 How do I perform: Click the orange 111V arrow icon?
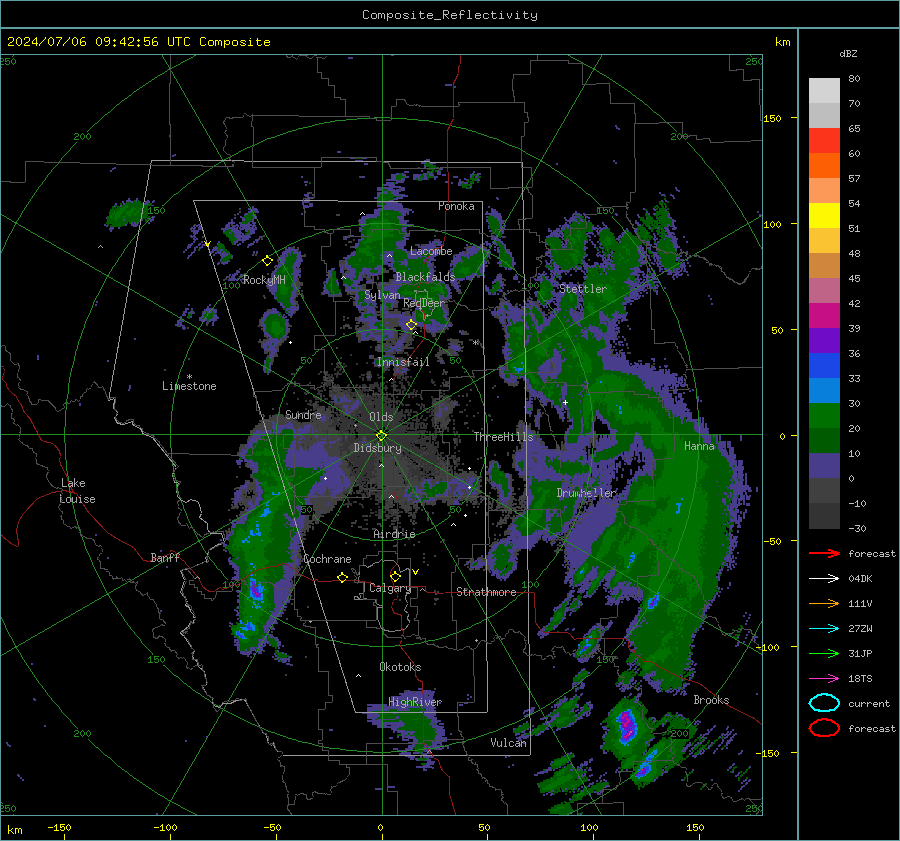click(x=824, y=603)
